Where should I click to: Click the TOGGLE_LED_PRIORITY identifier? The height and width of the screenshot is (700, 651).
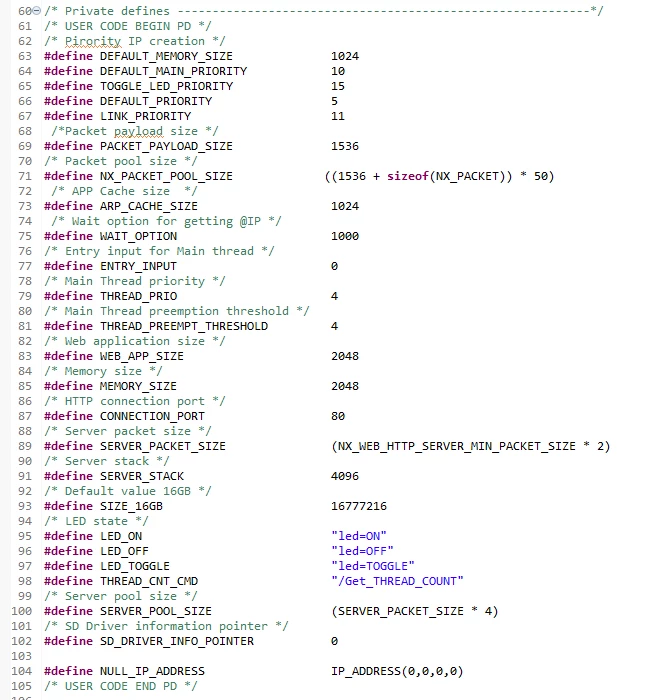(166, 86)
